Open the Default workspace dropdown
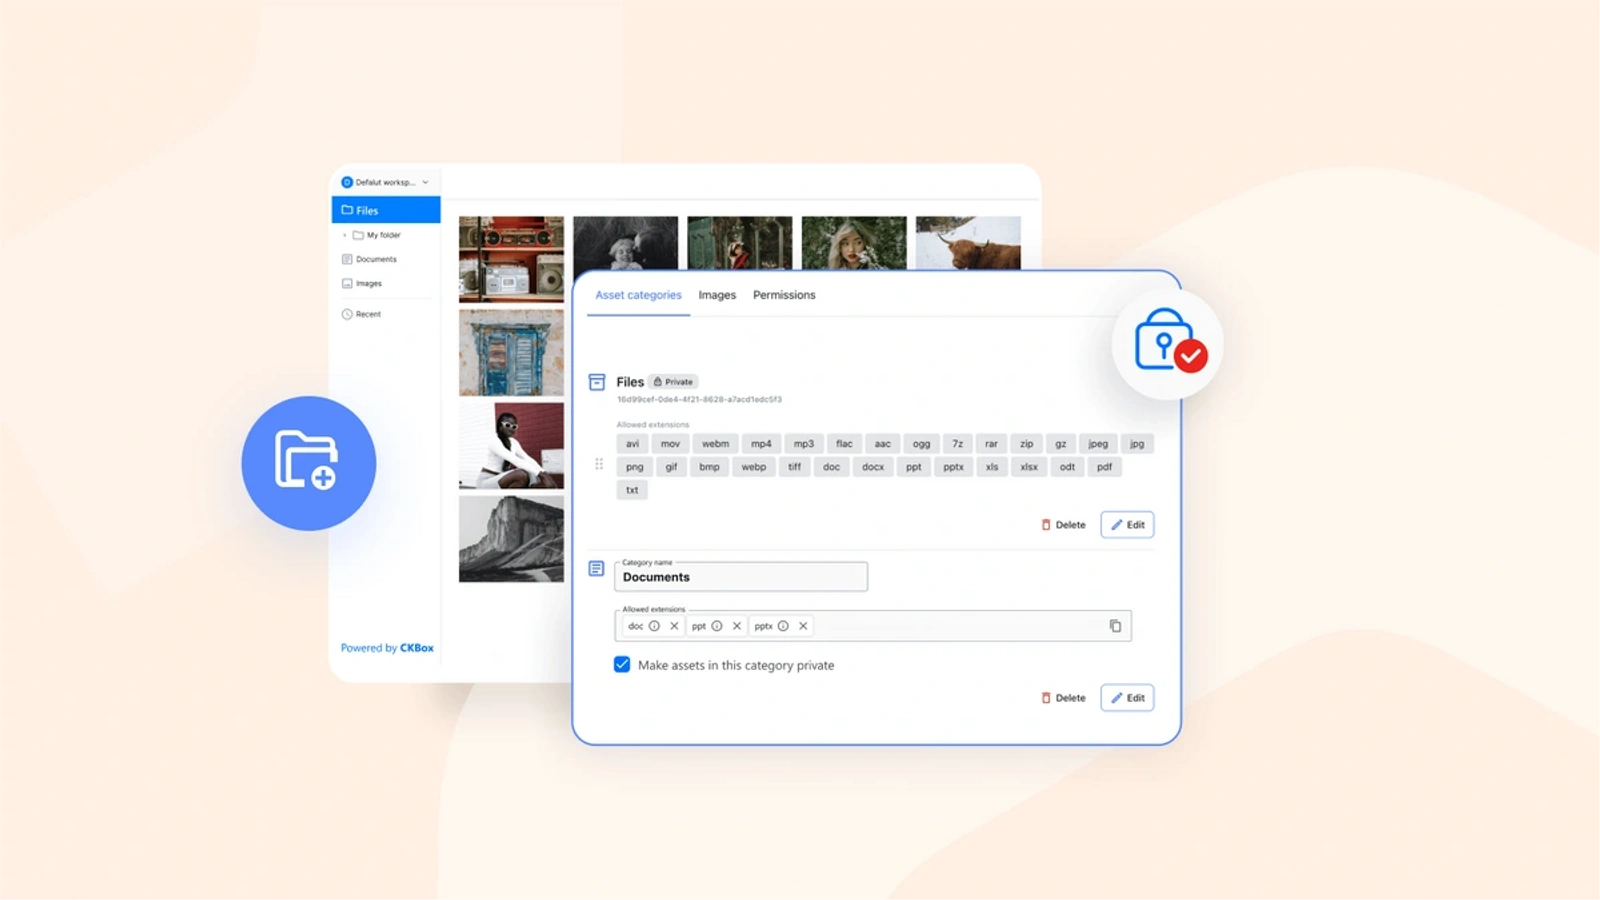1600x900 pixels. (x=385, y=182)
